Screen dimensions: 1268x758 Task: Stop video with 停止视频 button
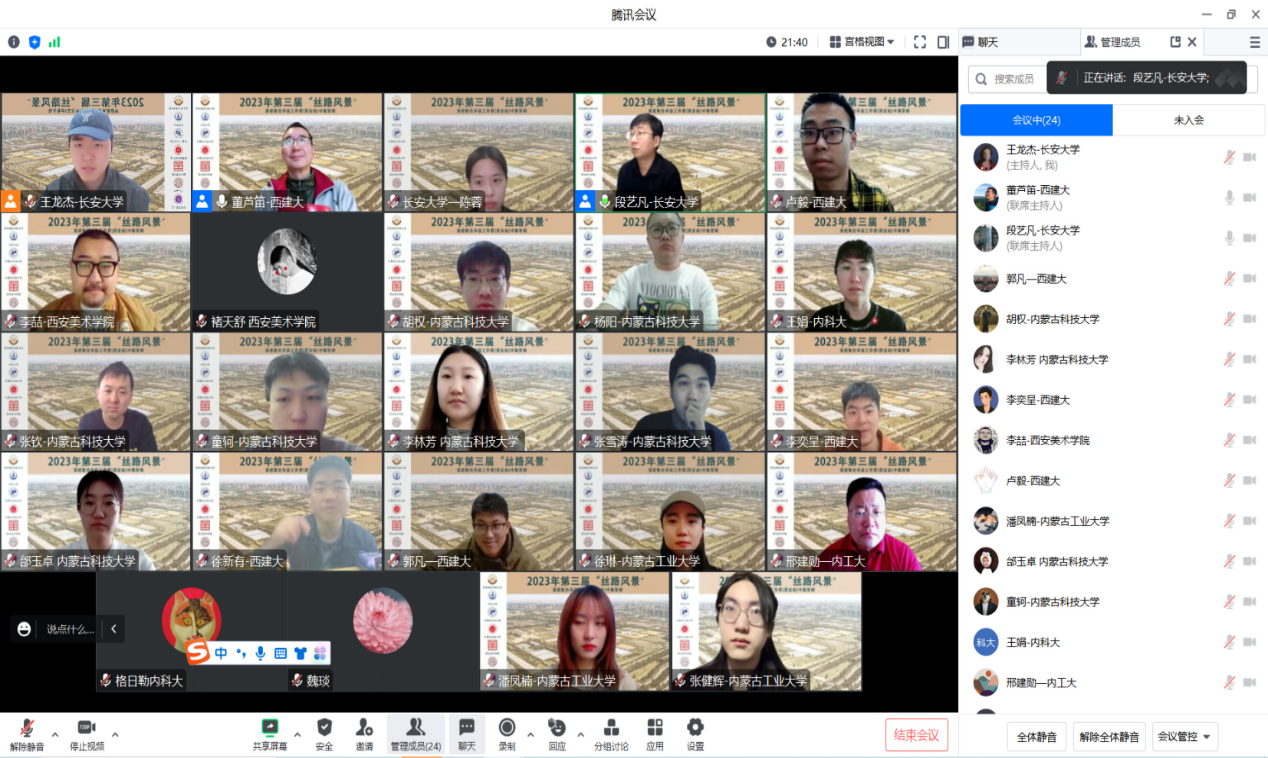[86, 733]
